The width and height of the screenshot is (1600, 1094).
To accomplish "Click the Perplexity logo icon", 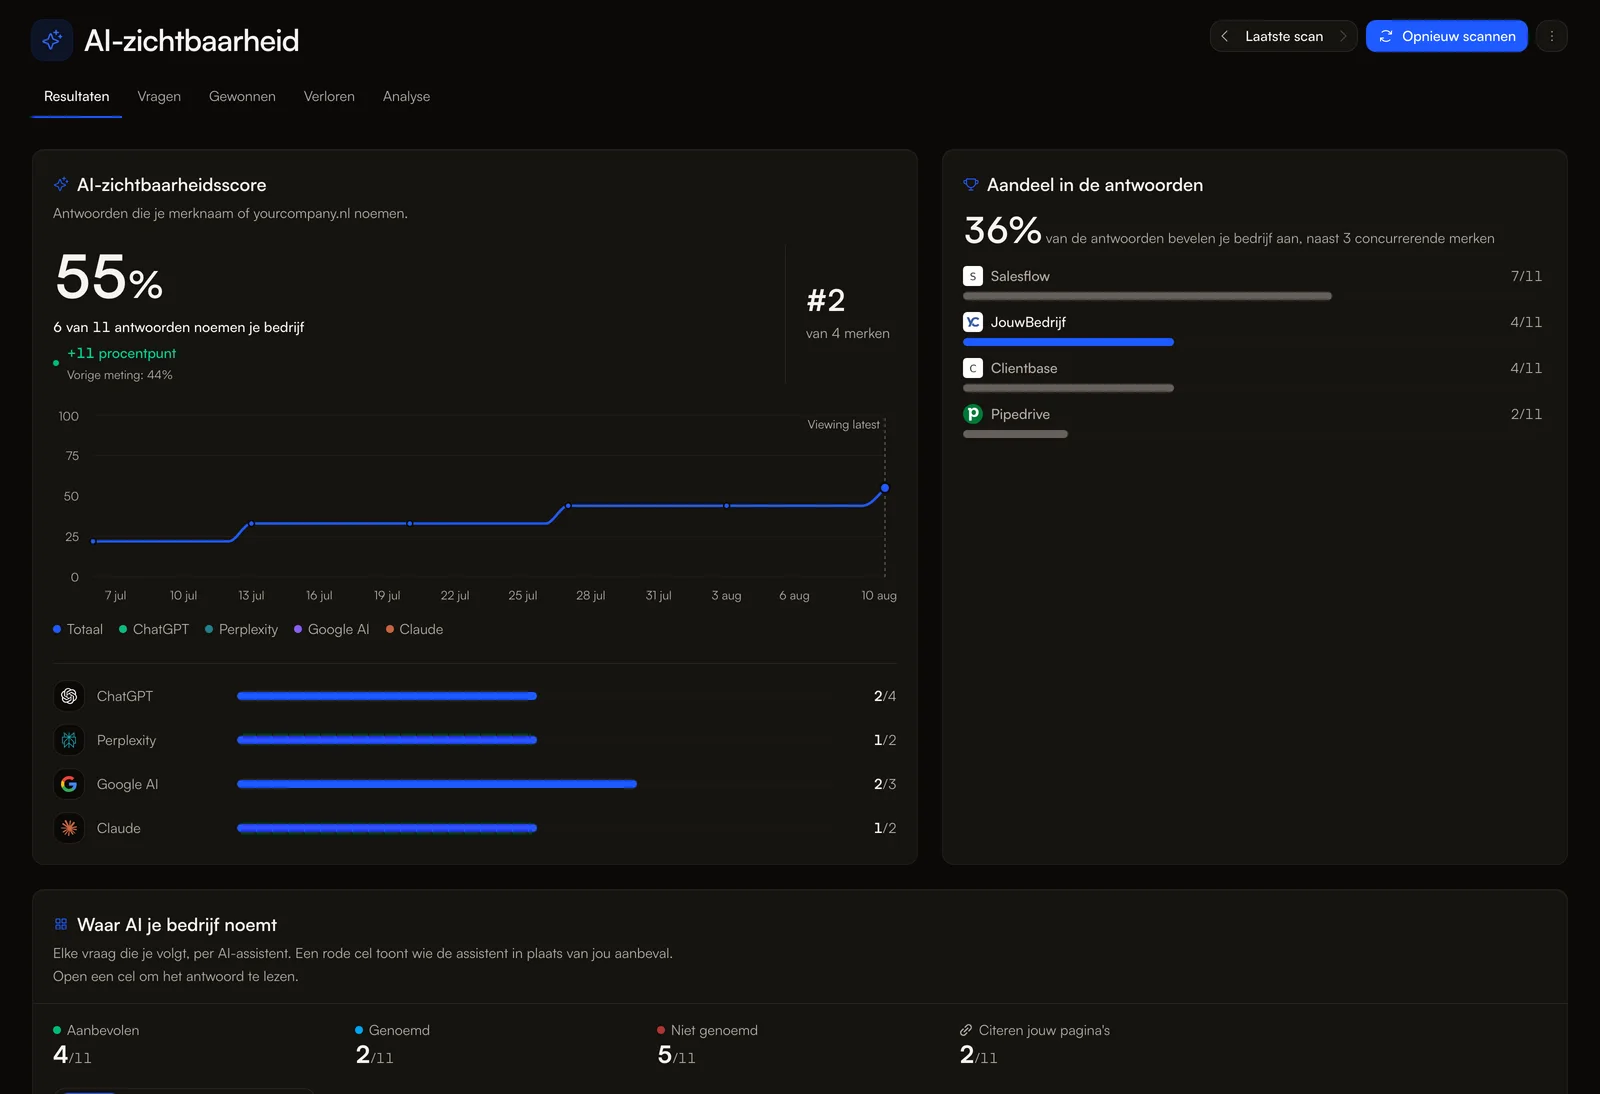I will pos(69,740).
